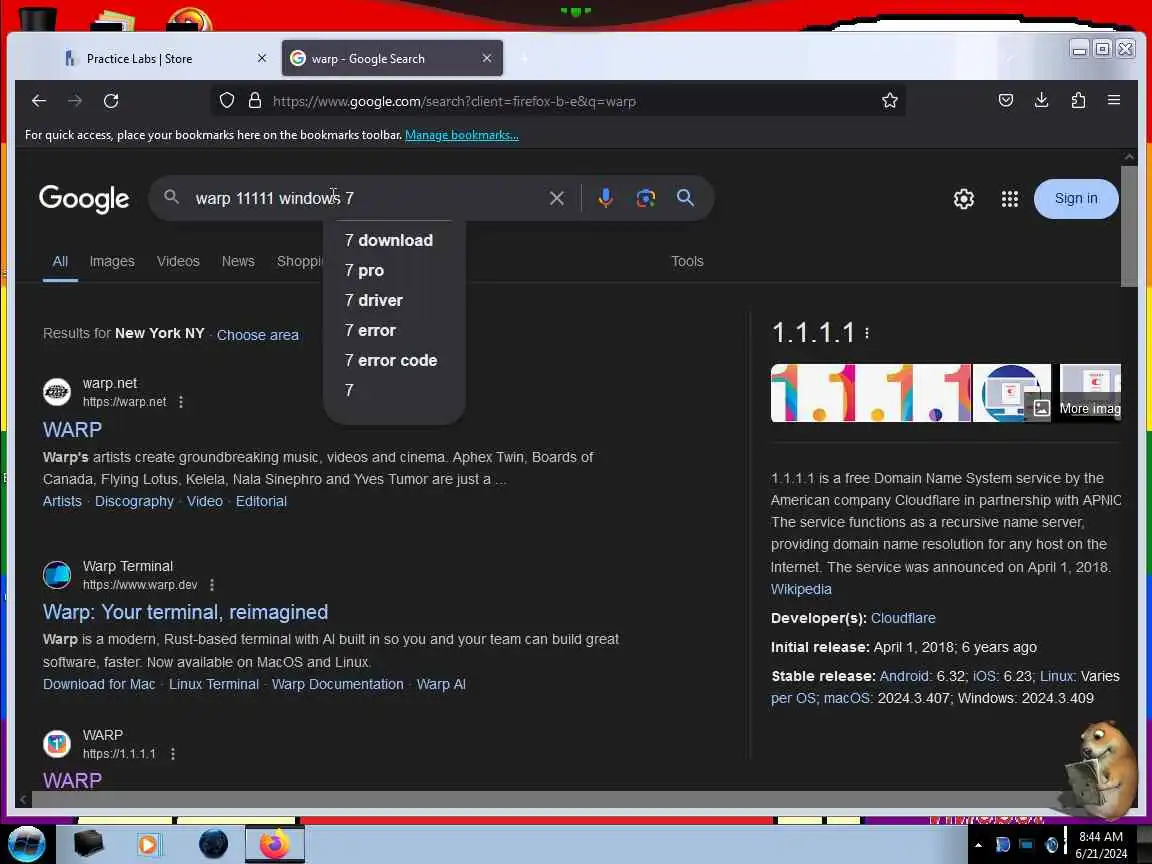Screen dimensions: 1152x864
Task: Open the Cloudflare developer link
Action: click(x=903, y=619)
